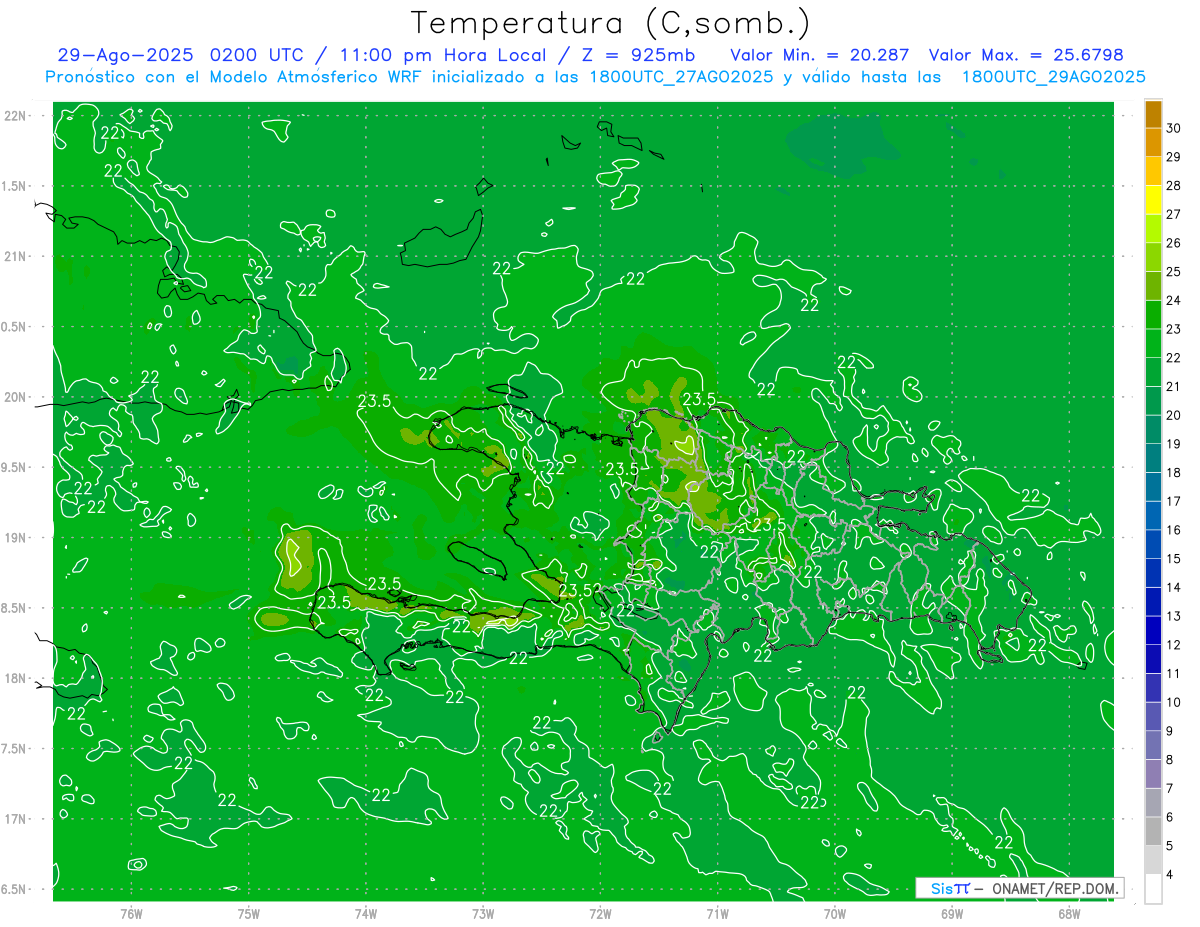Click the '73W' longitude axis label

point(483,914)
